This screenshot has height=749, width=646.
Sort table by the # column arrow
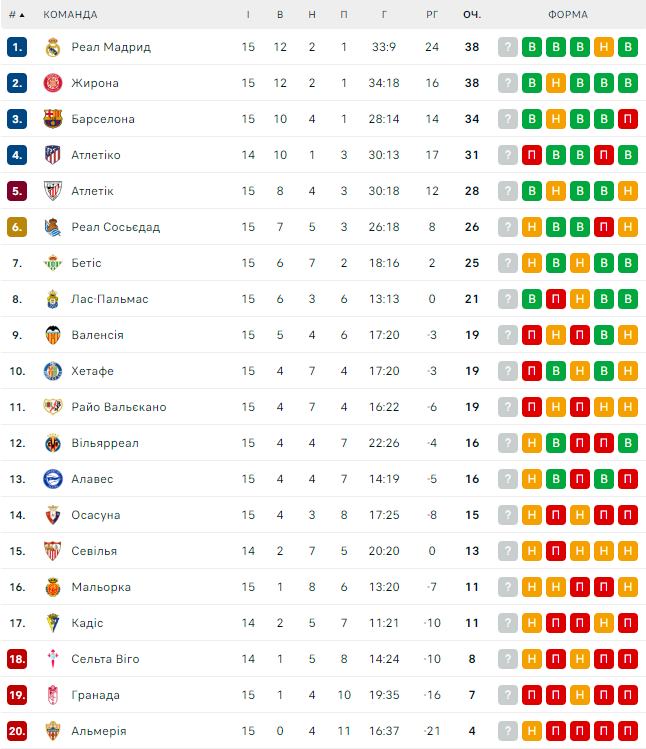click(22, 15)
